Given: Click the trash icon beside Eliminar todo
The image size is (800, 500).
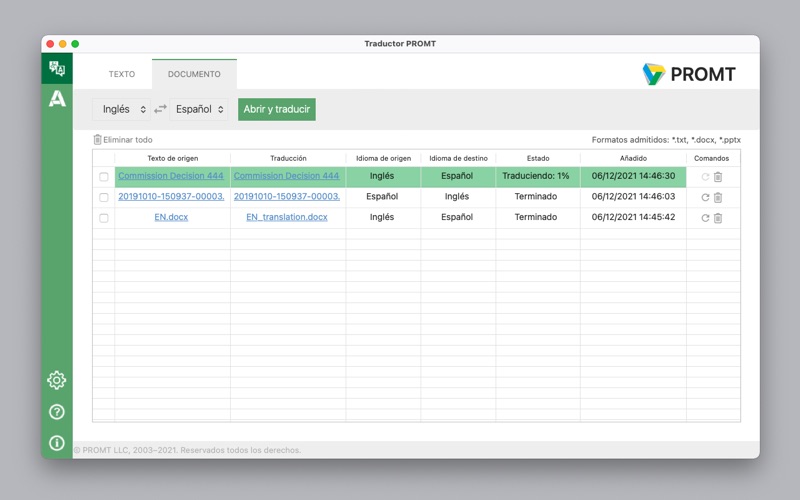Looking at the screenshot, I should click(x=97, y=139).
